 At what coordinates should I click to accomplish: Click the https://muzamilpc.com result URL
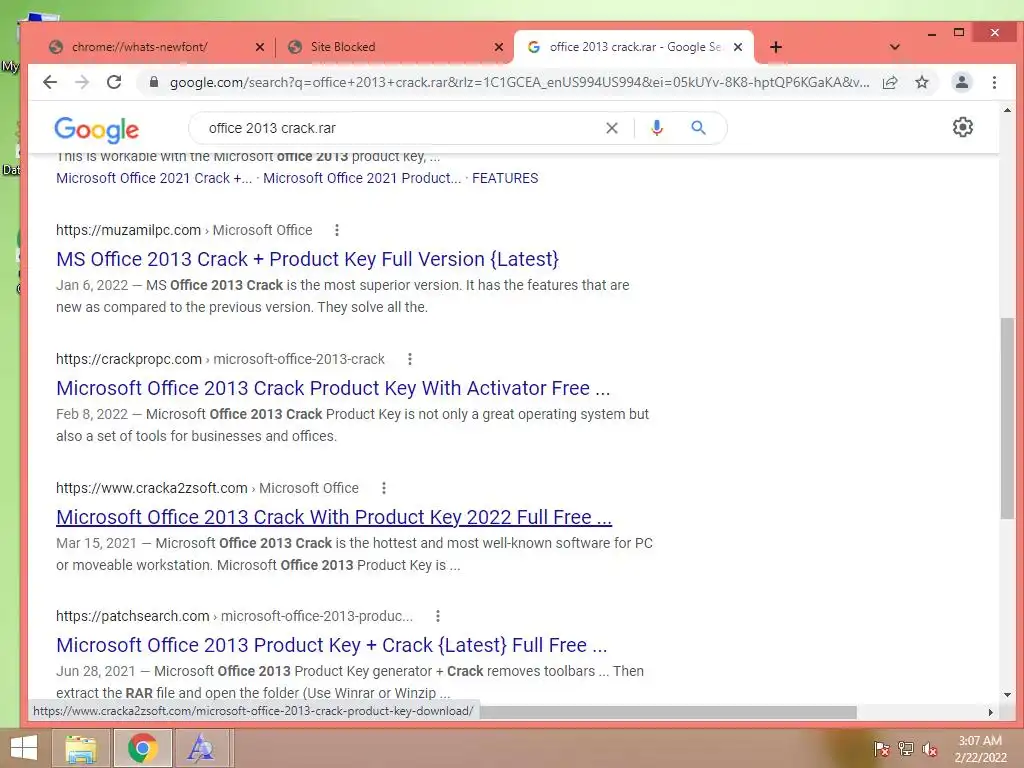pos(128,230)
